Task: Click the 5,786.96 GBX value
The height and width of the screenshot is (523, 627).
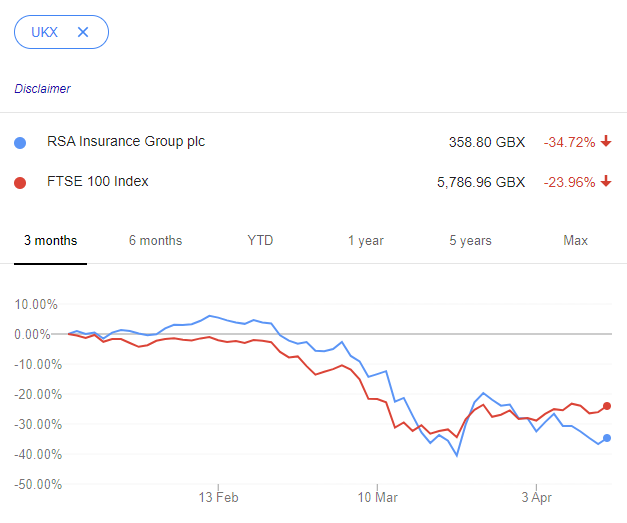Action: (481, 182)
